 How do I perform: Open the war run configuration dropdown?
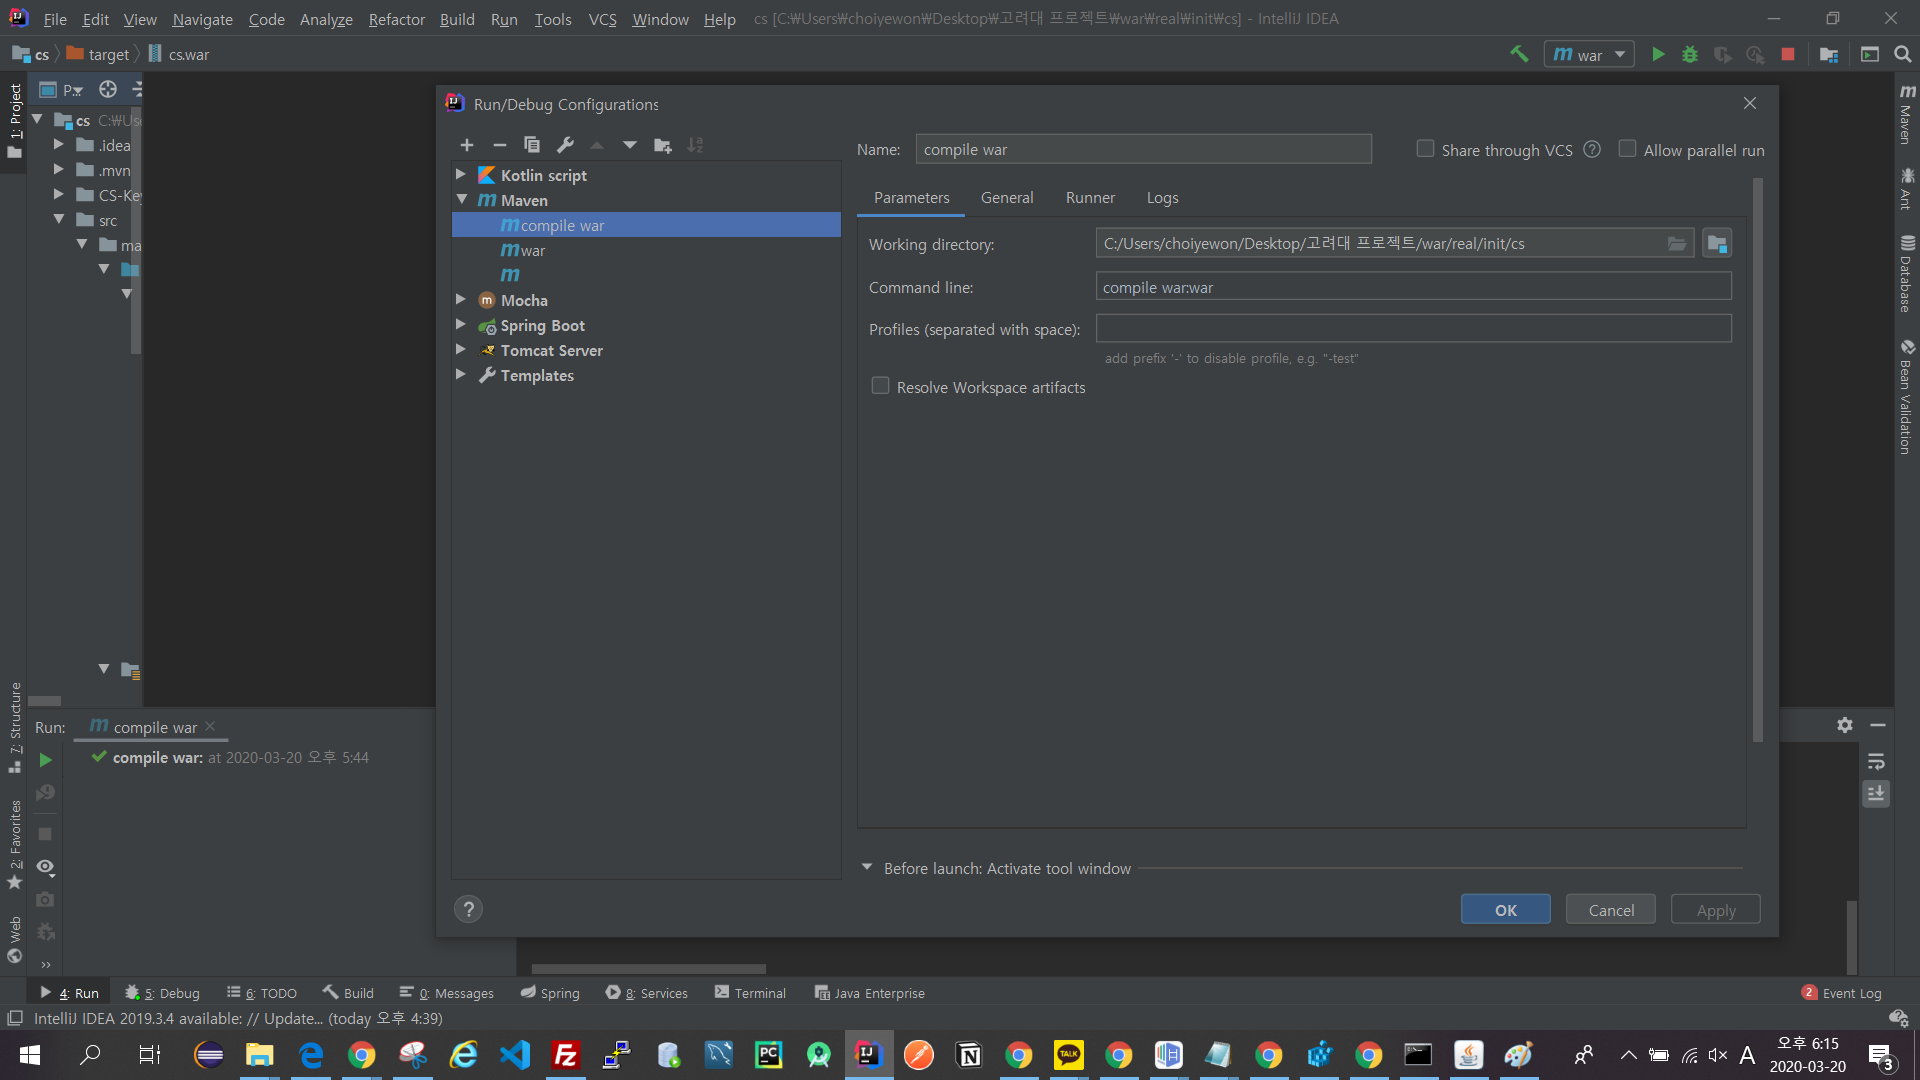tap(1589, 55)
